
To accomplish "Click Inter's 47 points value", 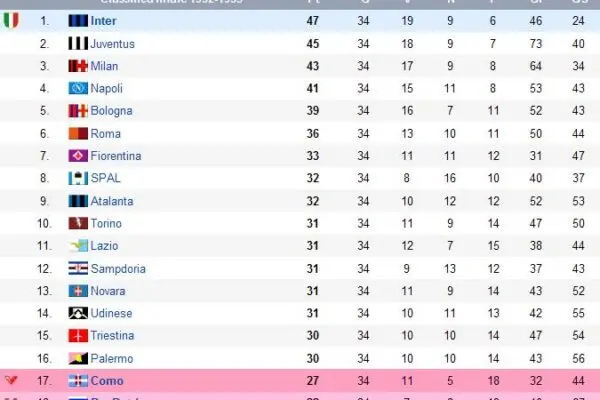I will tap(312, 20).
